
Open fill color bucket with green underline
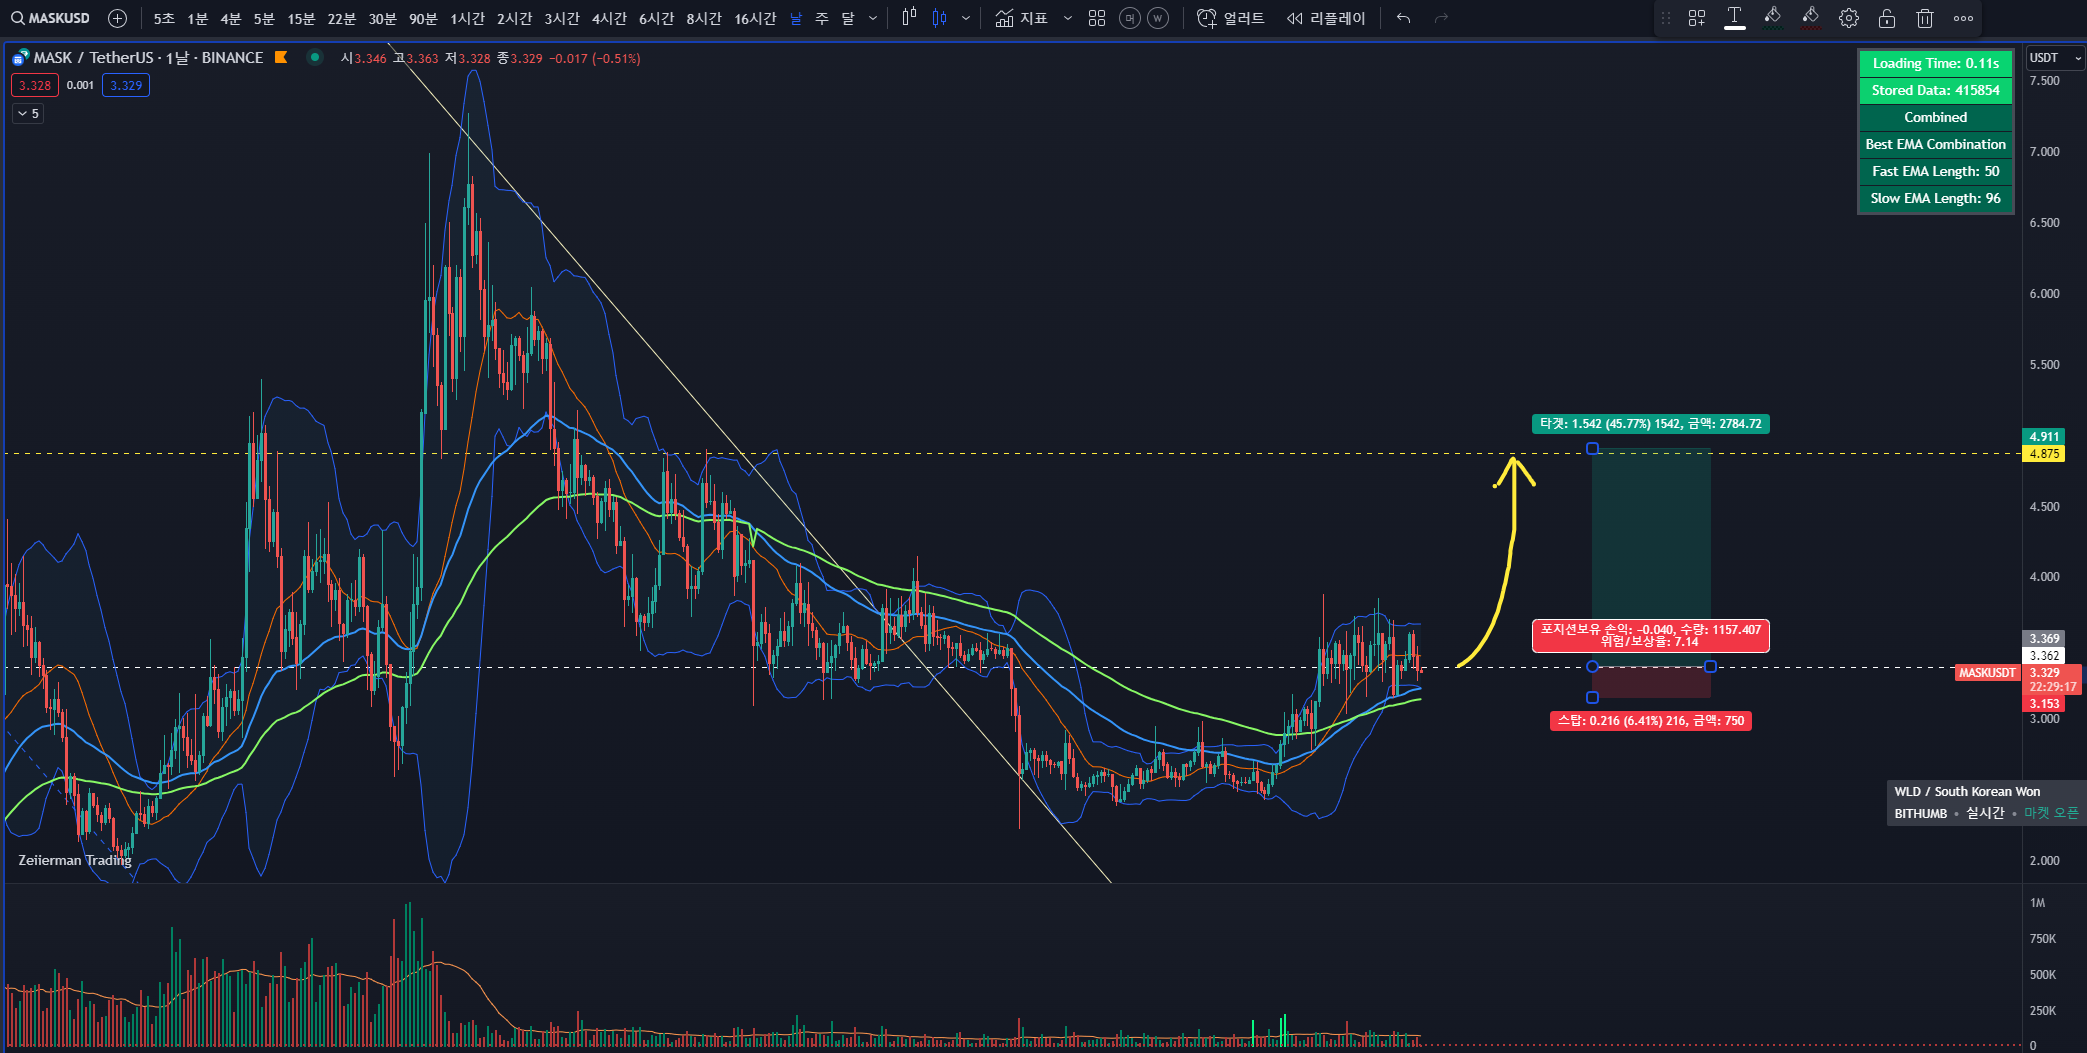click(x=1772, y=18)
